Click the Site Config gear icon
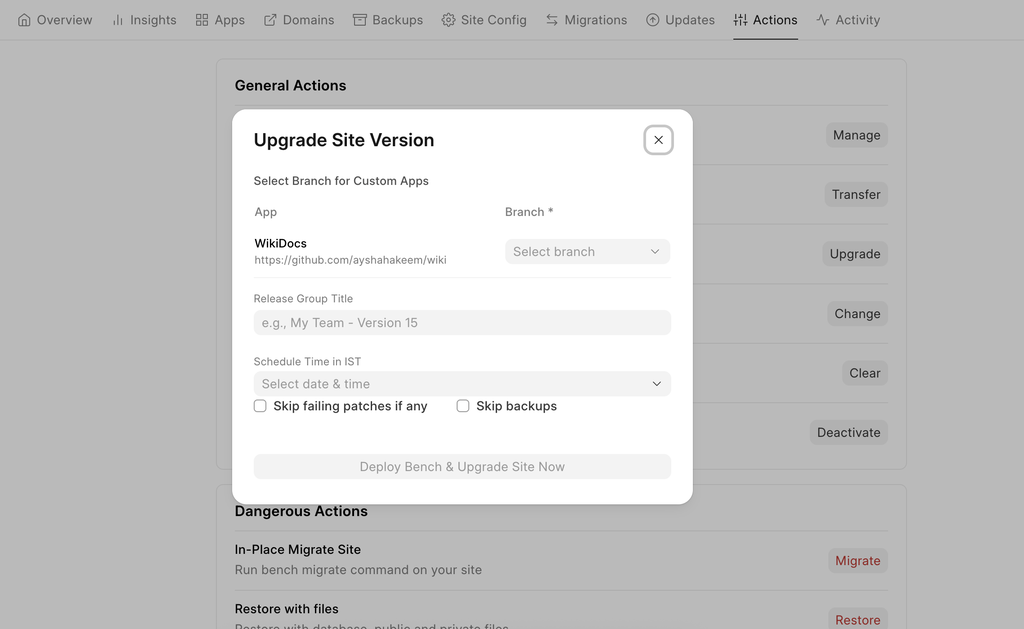1024x629 pixels. pos(448,20)
